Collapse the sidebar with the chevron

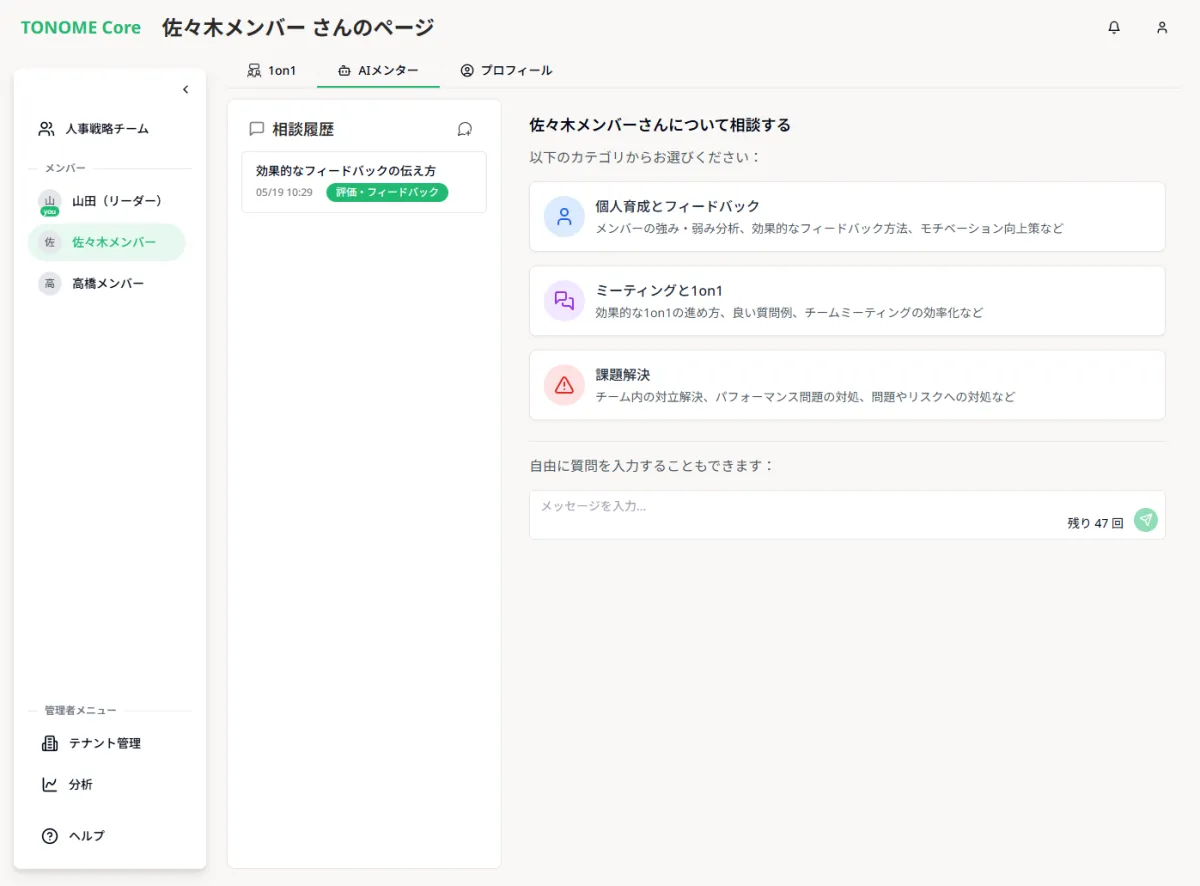tap(185, 90)
